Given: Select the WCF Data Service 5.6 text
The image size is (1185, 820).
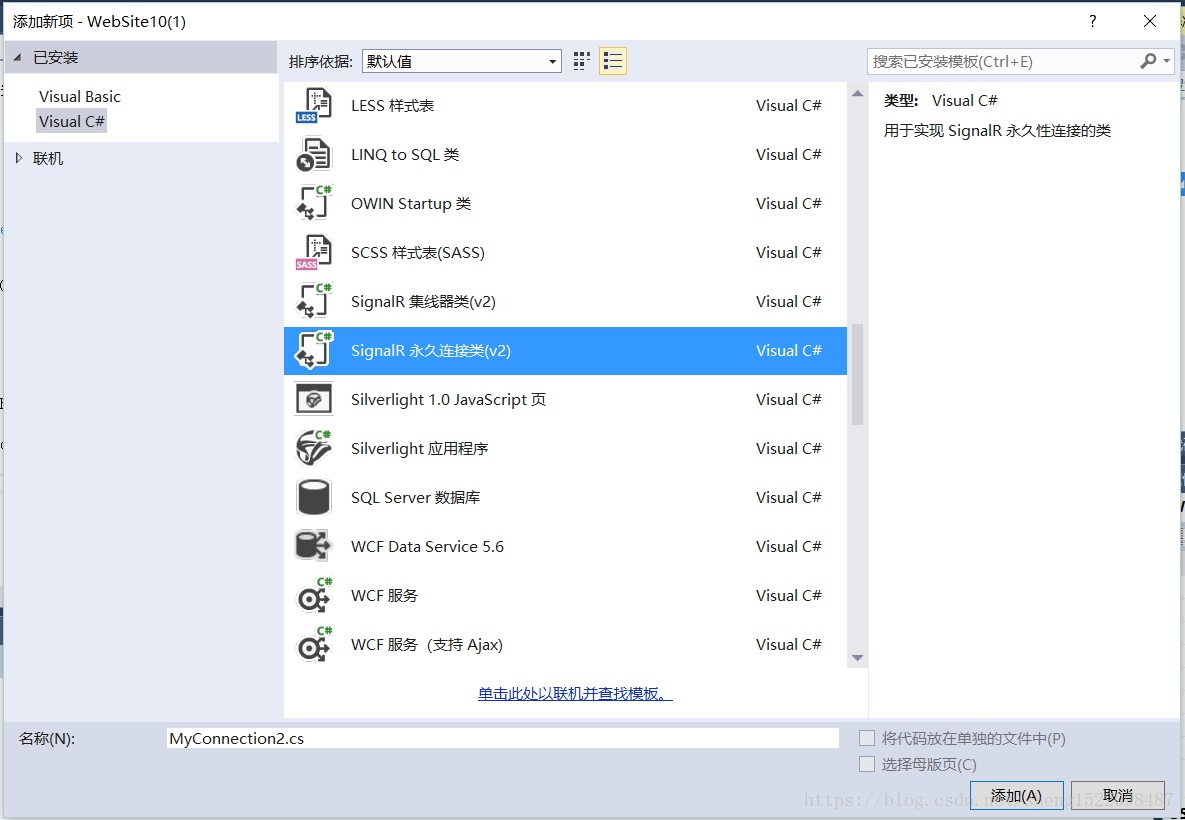Looking at the screenshot, I should tap(427, 546).
